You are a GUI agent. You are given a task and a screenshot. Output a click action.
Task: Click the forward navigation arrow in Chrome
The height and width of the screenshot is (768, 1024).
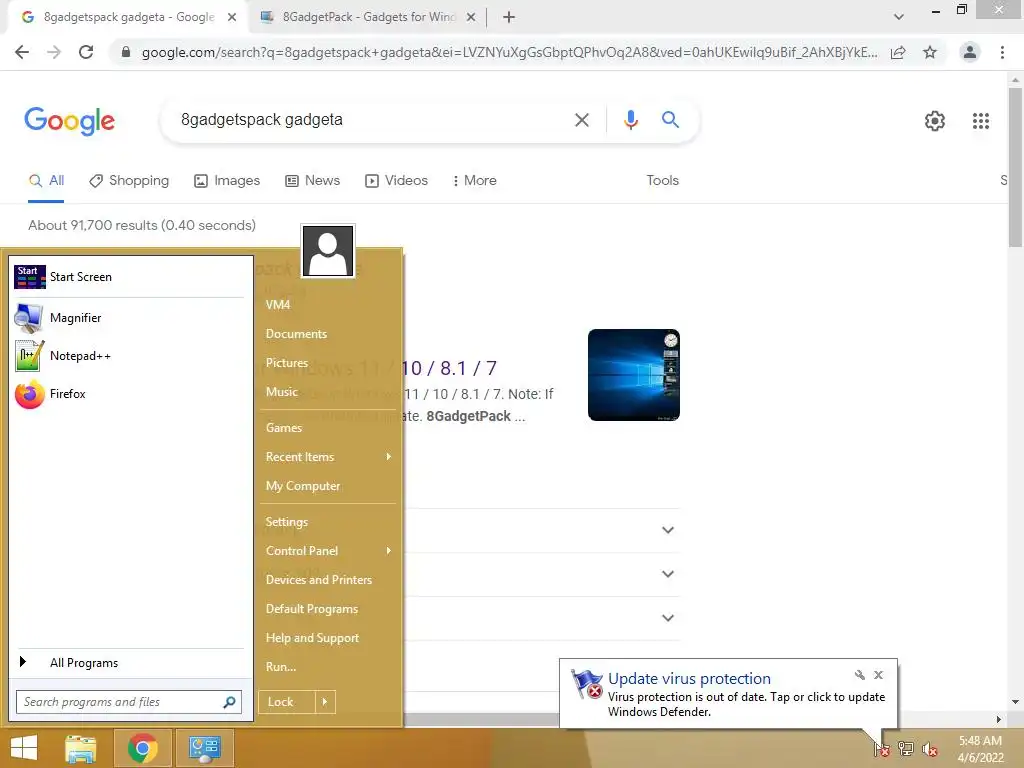[54, 52]
